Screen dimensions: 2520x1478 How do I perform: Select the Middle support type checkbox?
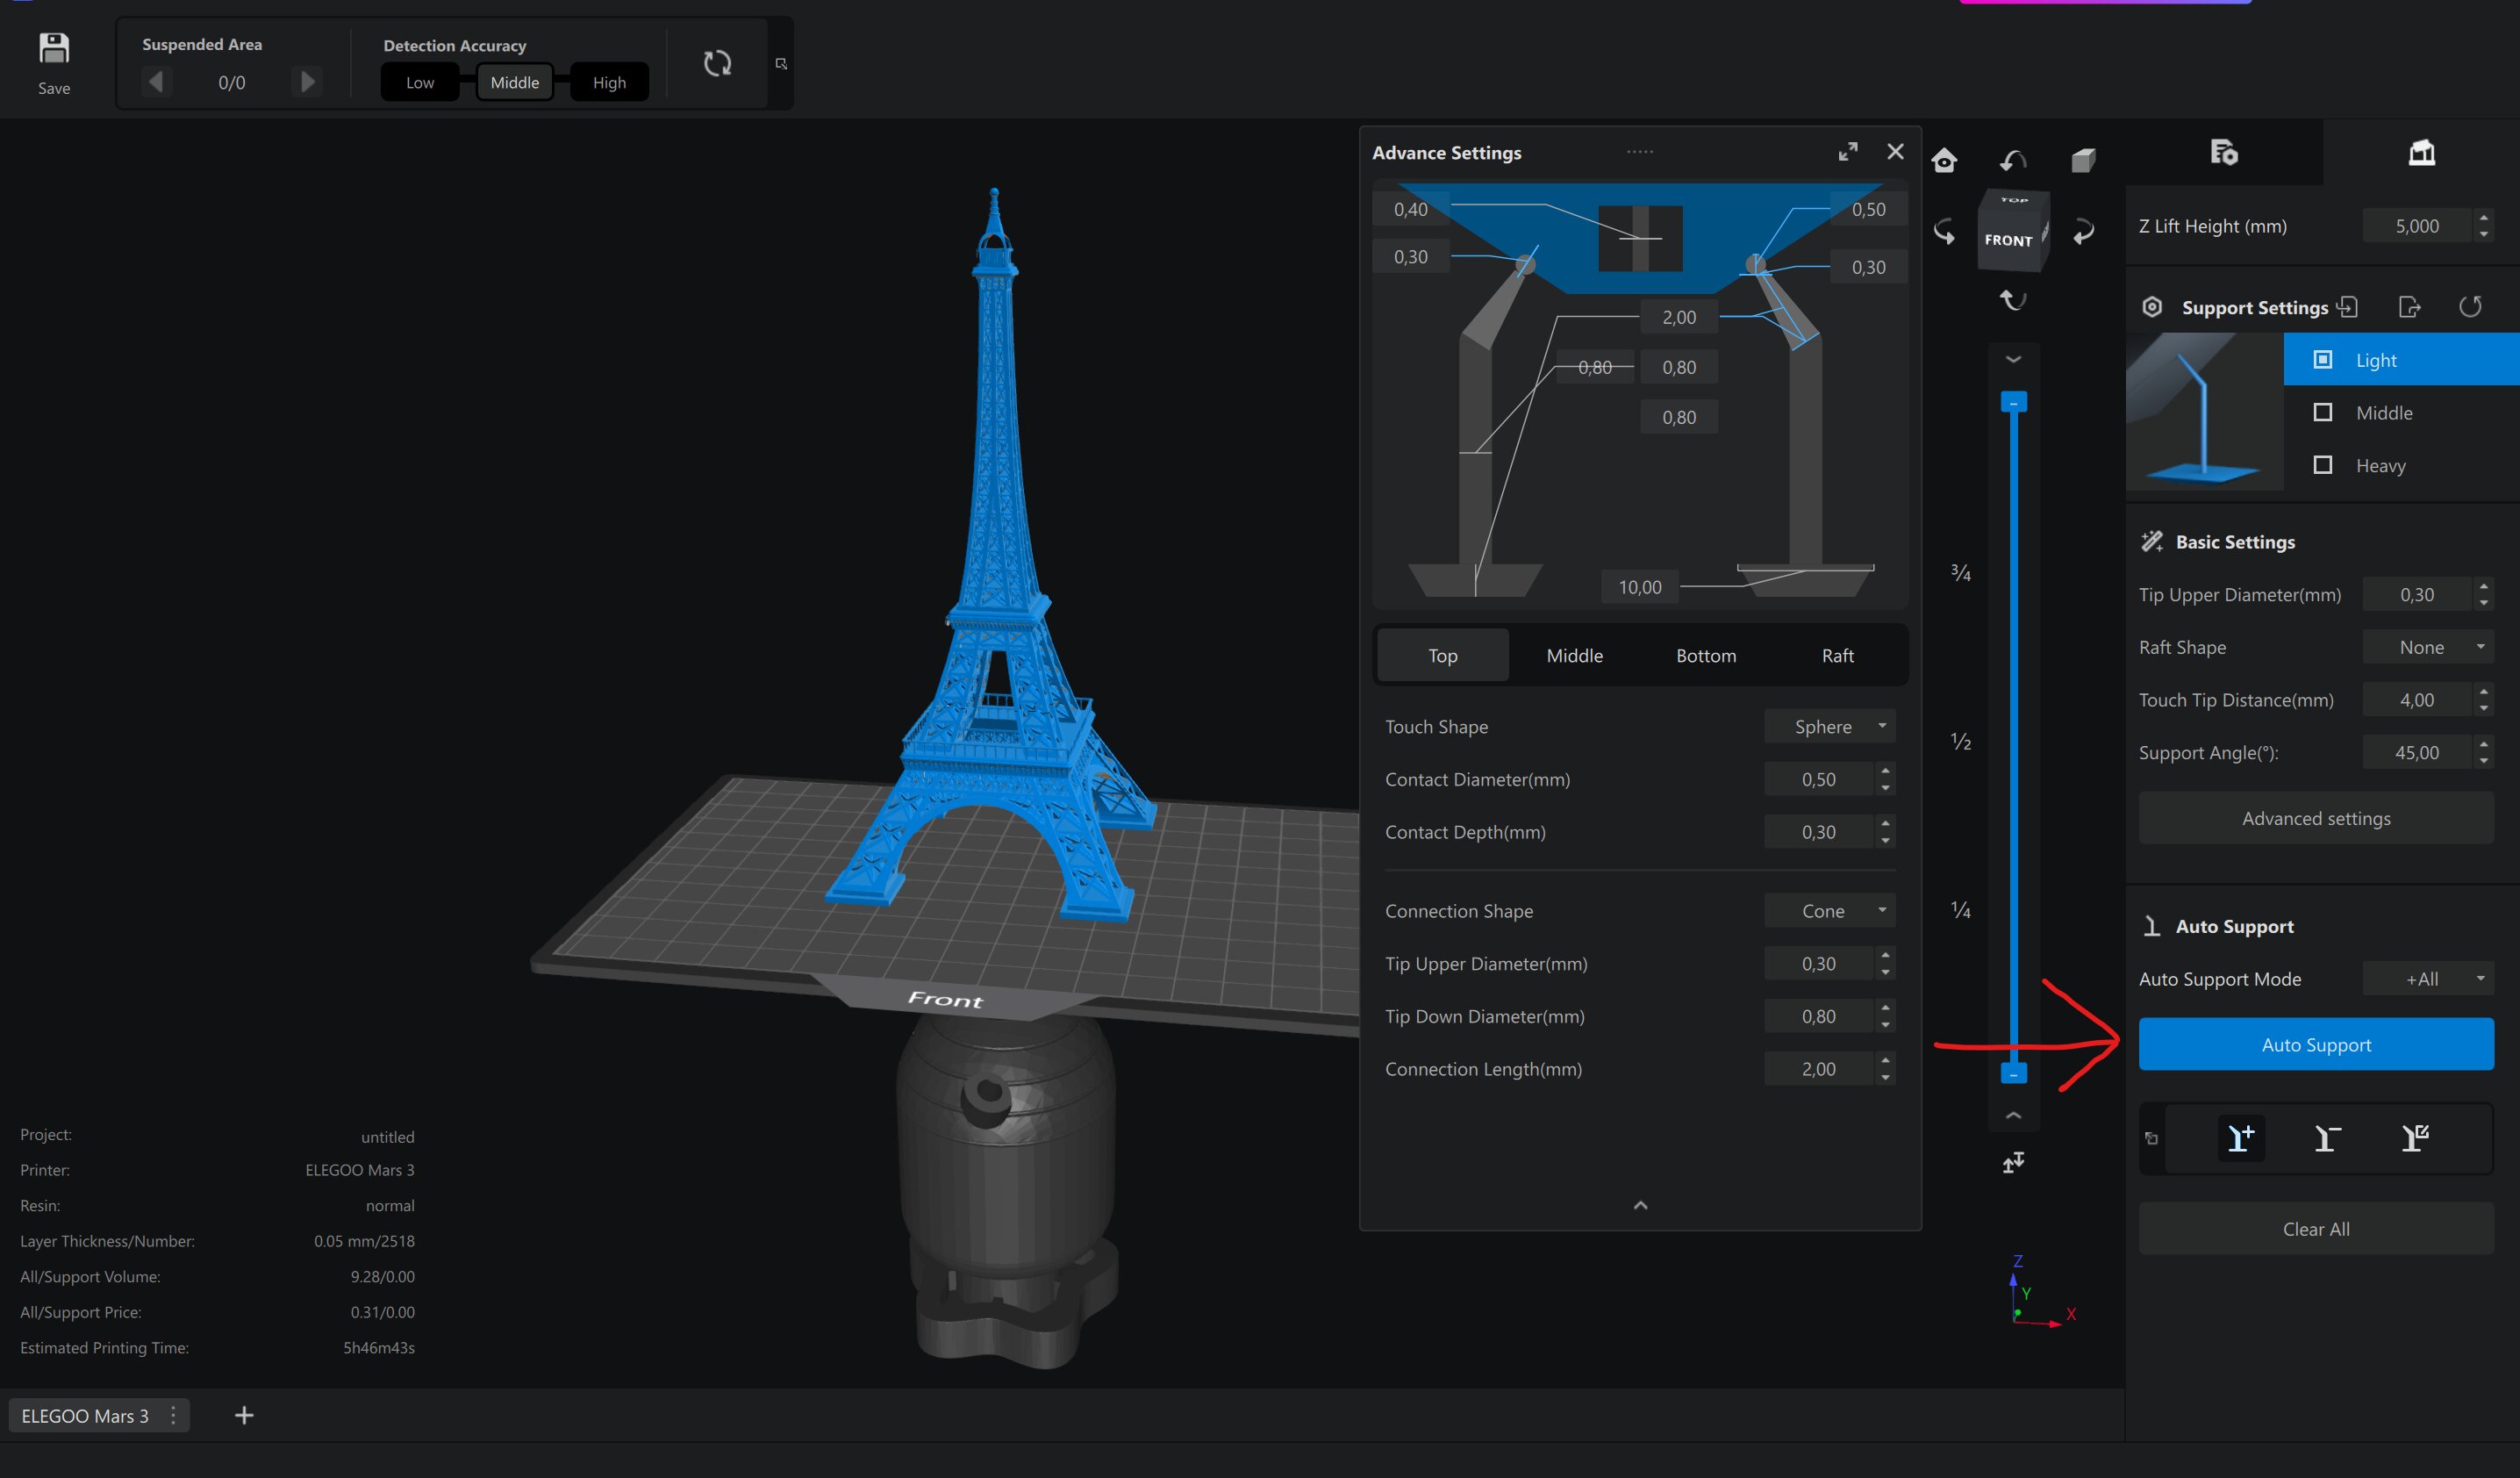2323,412
